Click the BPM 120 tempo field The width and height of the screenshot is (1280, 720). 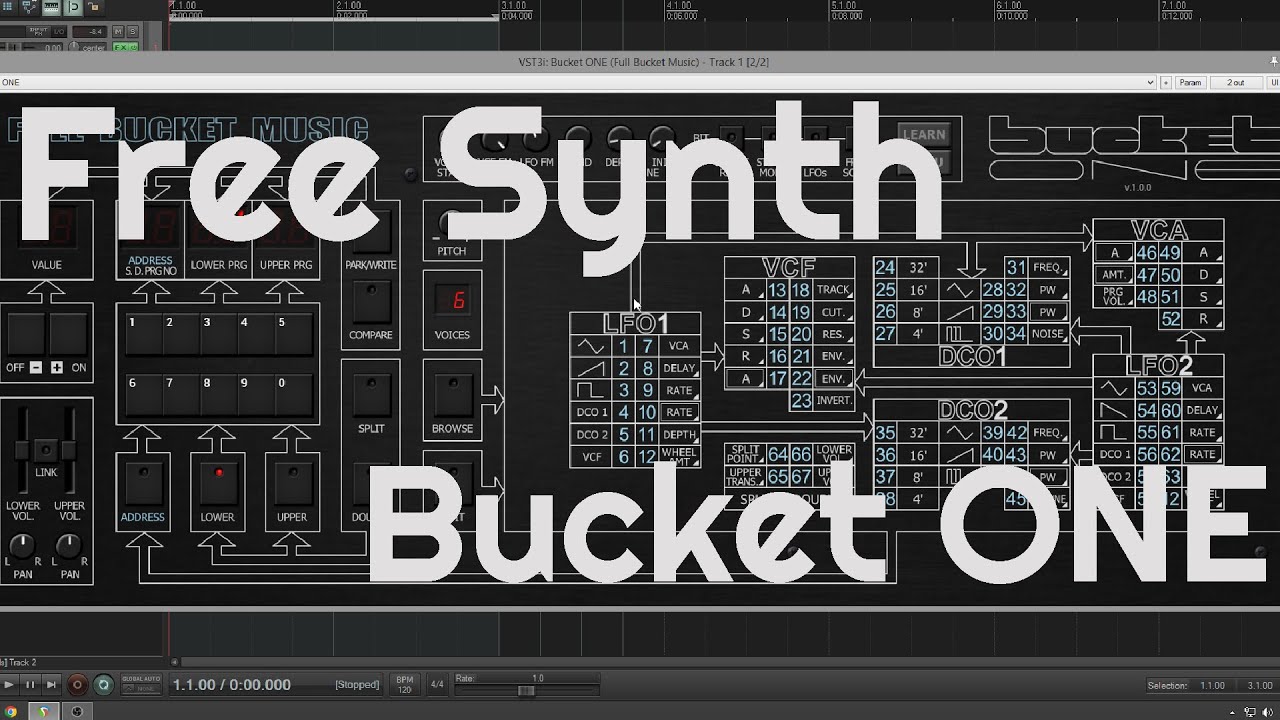(x=405, y=684)
